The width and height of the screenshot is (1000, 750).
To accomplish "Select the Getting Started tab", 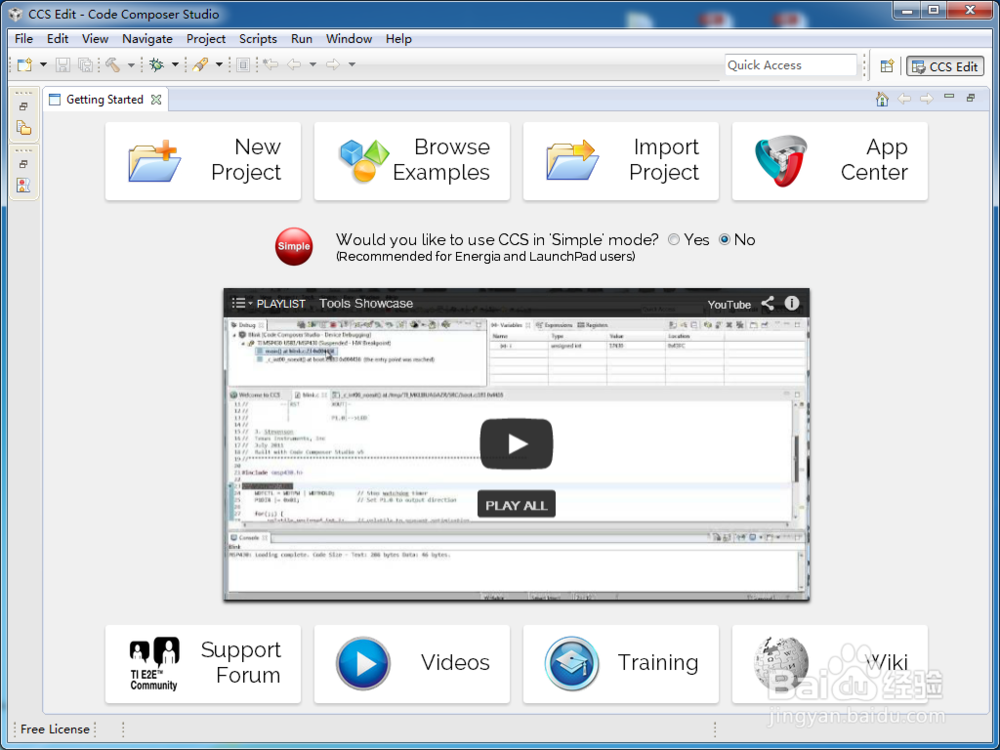I will pyautogui.click(x=105, y=99).
